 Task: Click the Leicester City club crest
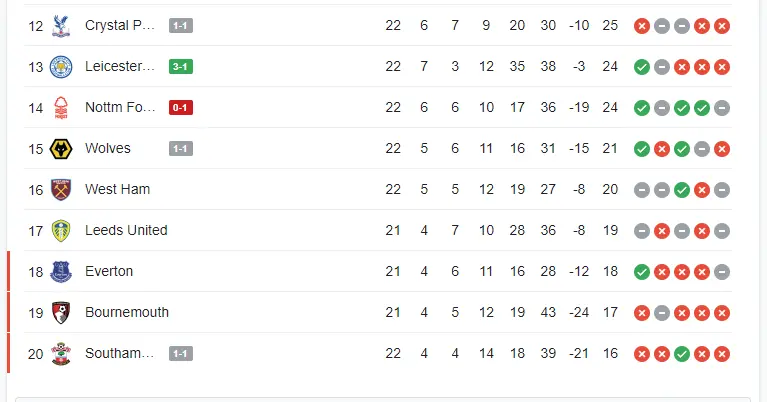click(62, 66)
